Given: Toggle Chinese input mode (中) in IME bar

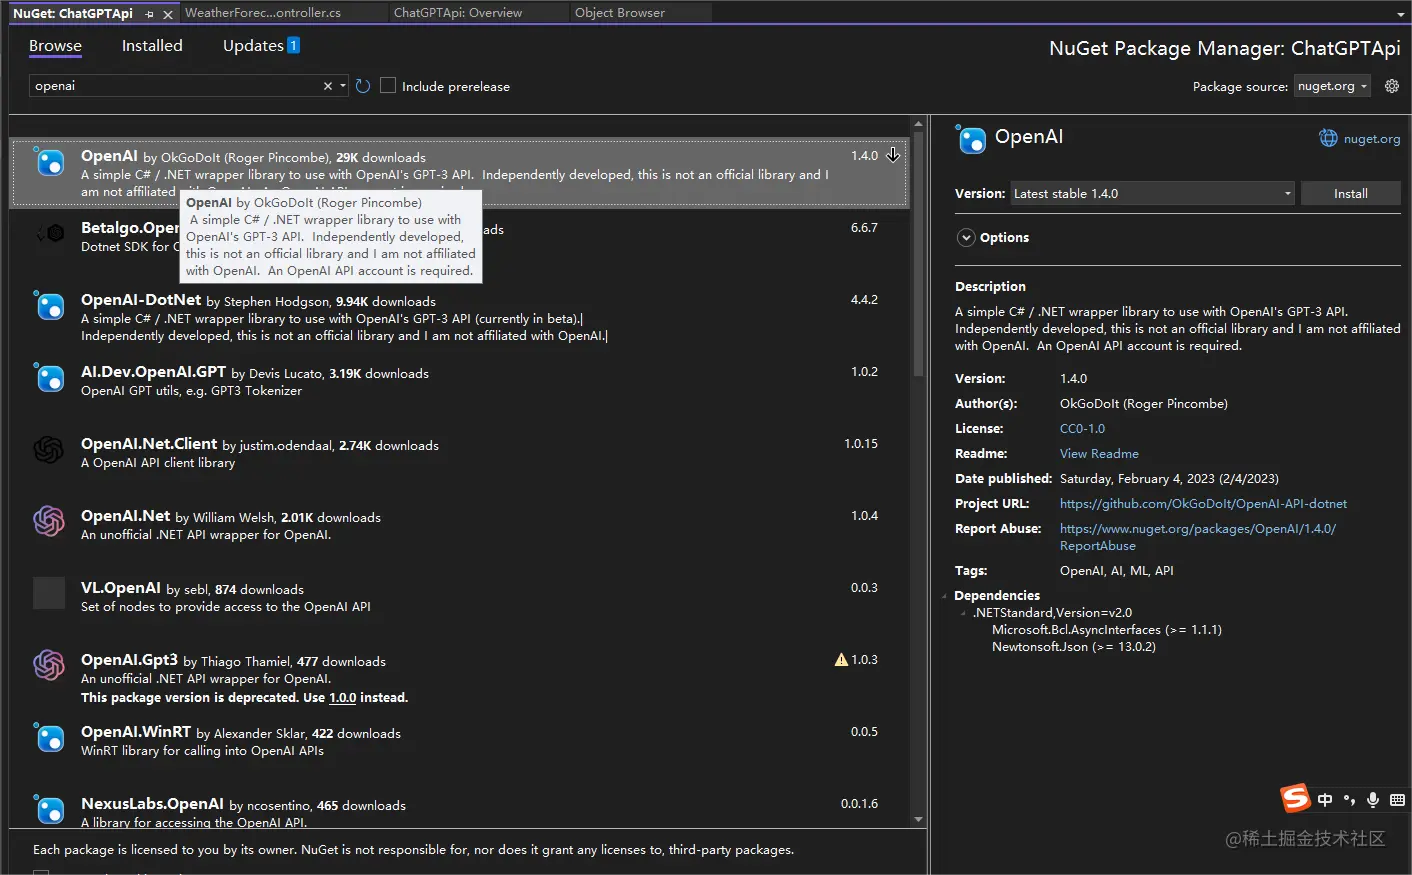Looking at the screenshot, I should (1325, 800).
